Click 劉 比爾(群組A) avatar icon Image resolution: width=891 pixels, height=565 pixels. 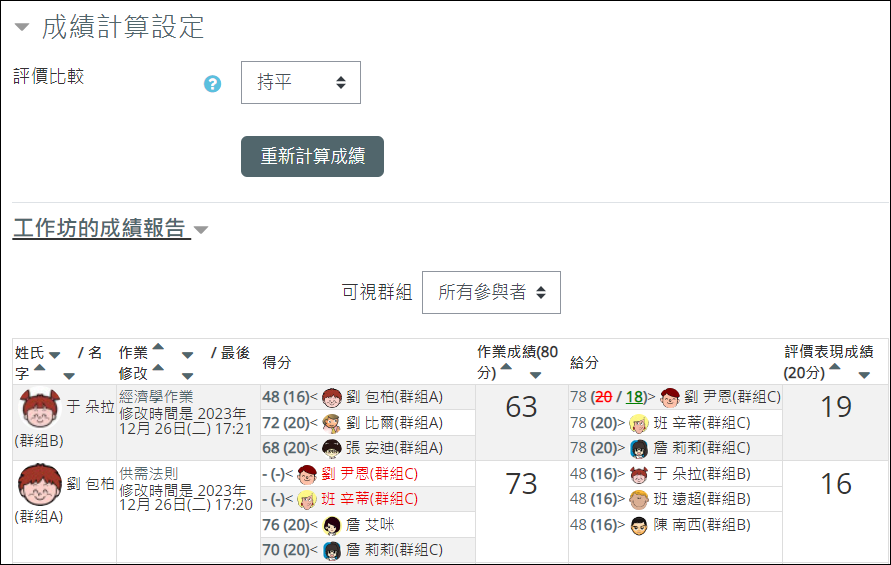point(332,423)
